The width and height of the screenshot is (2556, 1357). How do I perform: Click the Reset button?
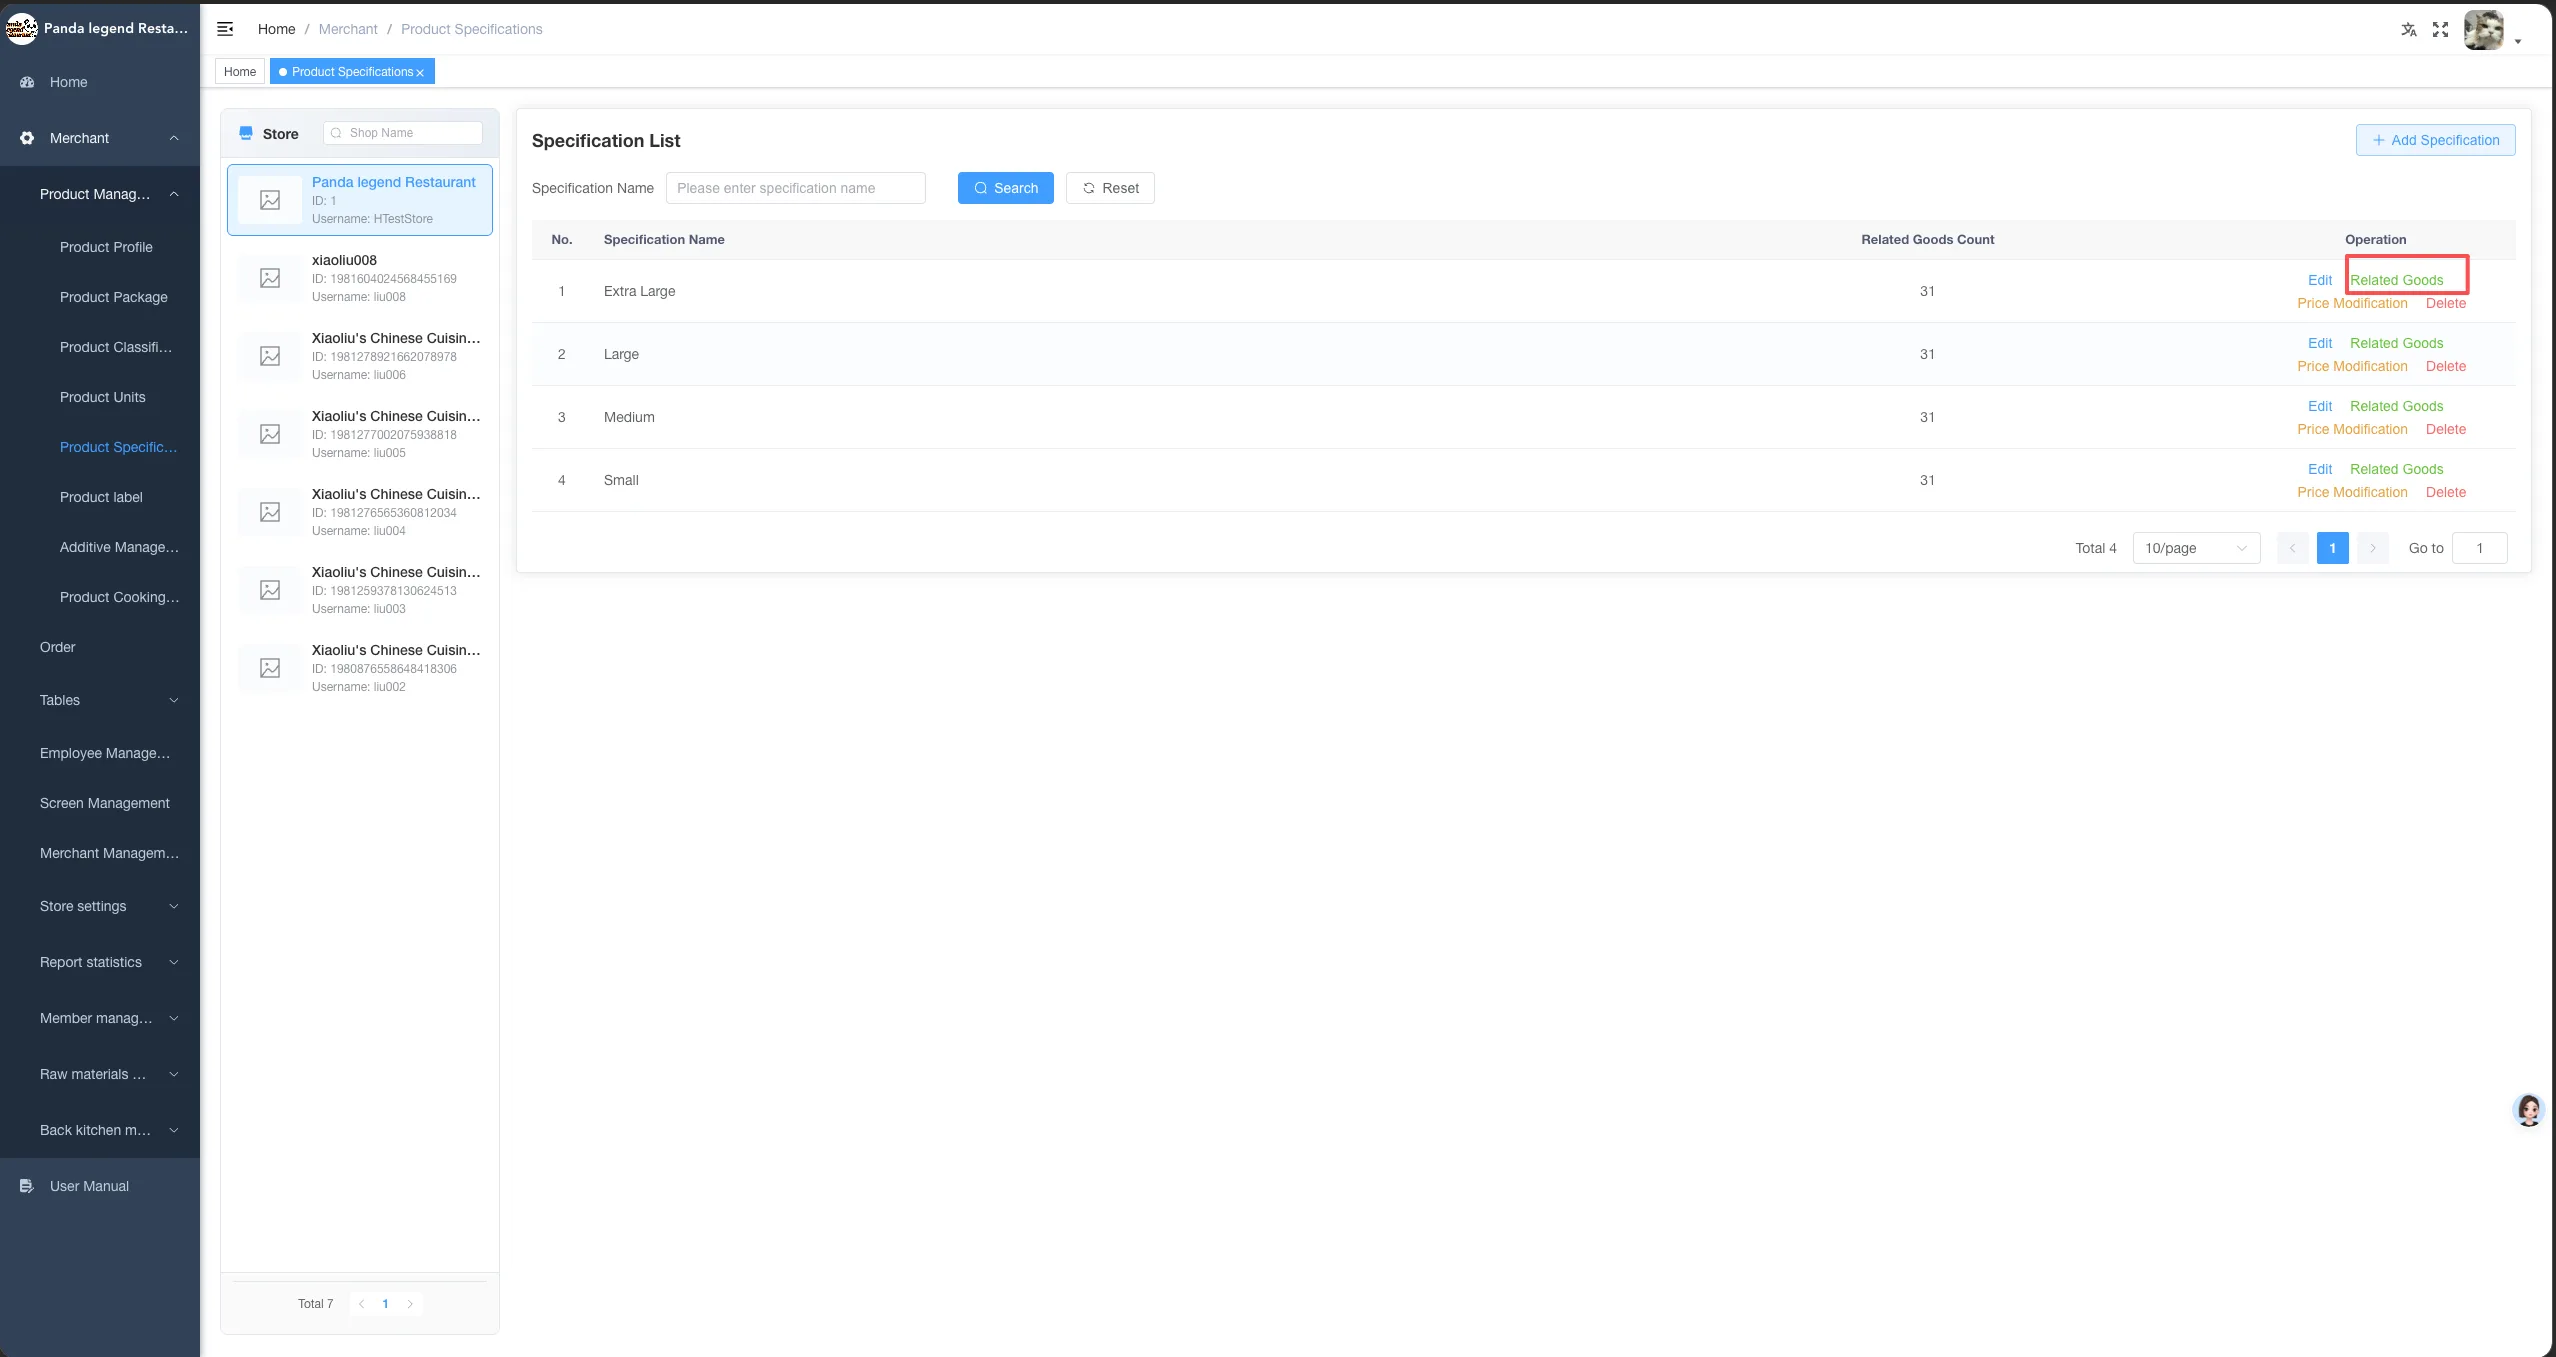1110,188
